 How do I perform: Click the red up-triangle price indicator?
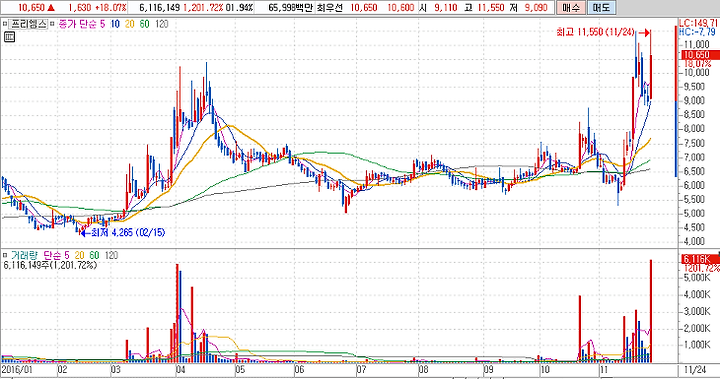[x=51, y=7]
